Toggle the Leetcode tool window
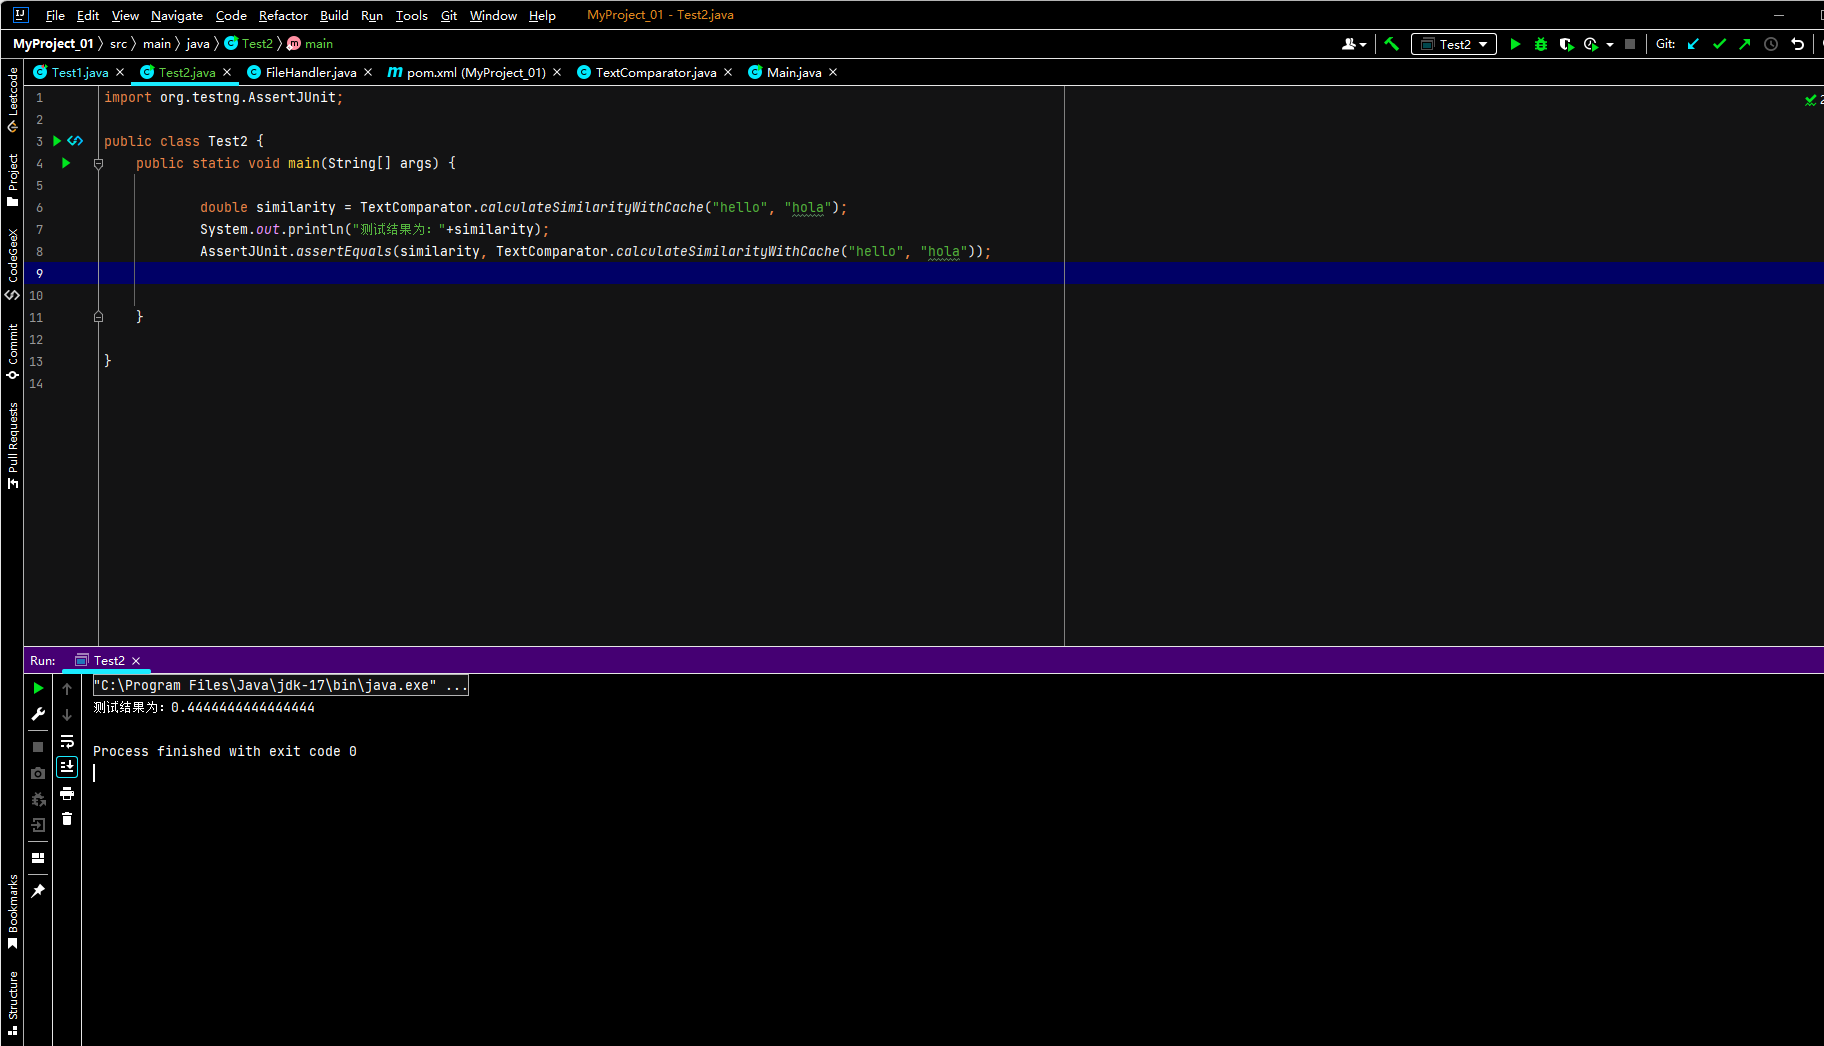This screenshot has height=1046, width=1824. coord(13,99)
